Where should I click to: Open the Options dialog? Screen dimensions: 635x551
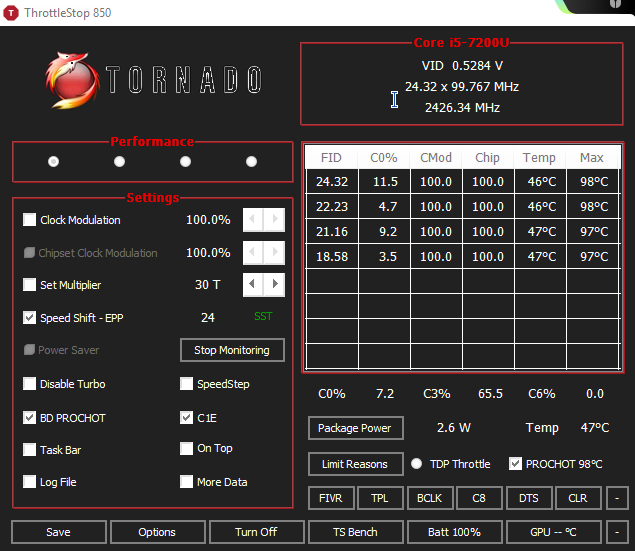(158, 532)
